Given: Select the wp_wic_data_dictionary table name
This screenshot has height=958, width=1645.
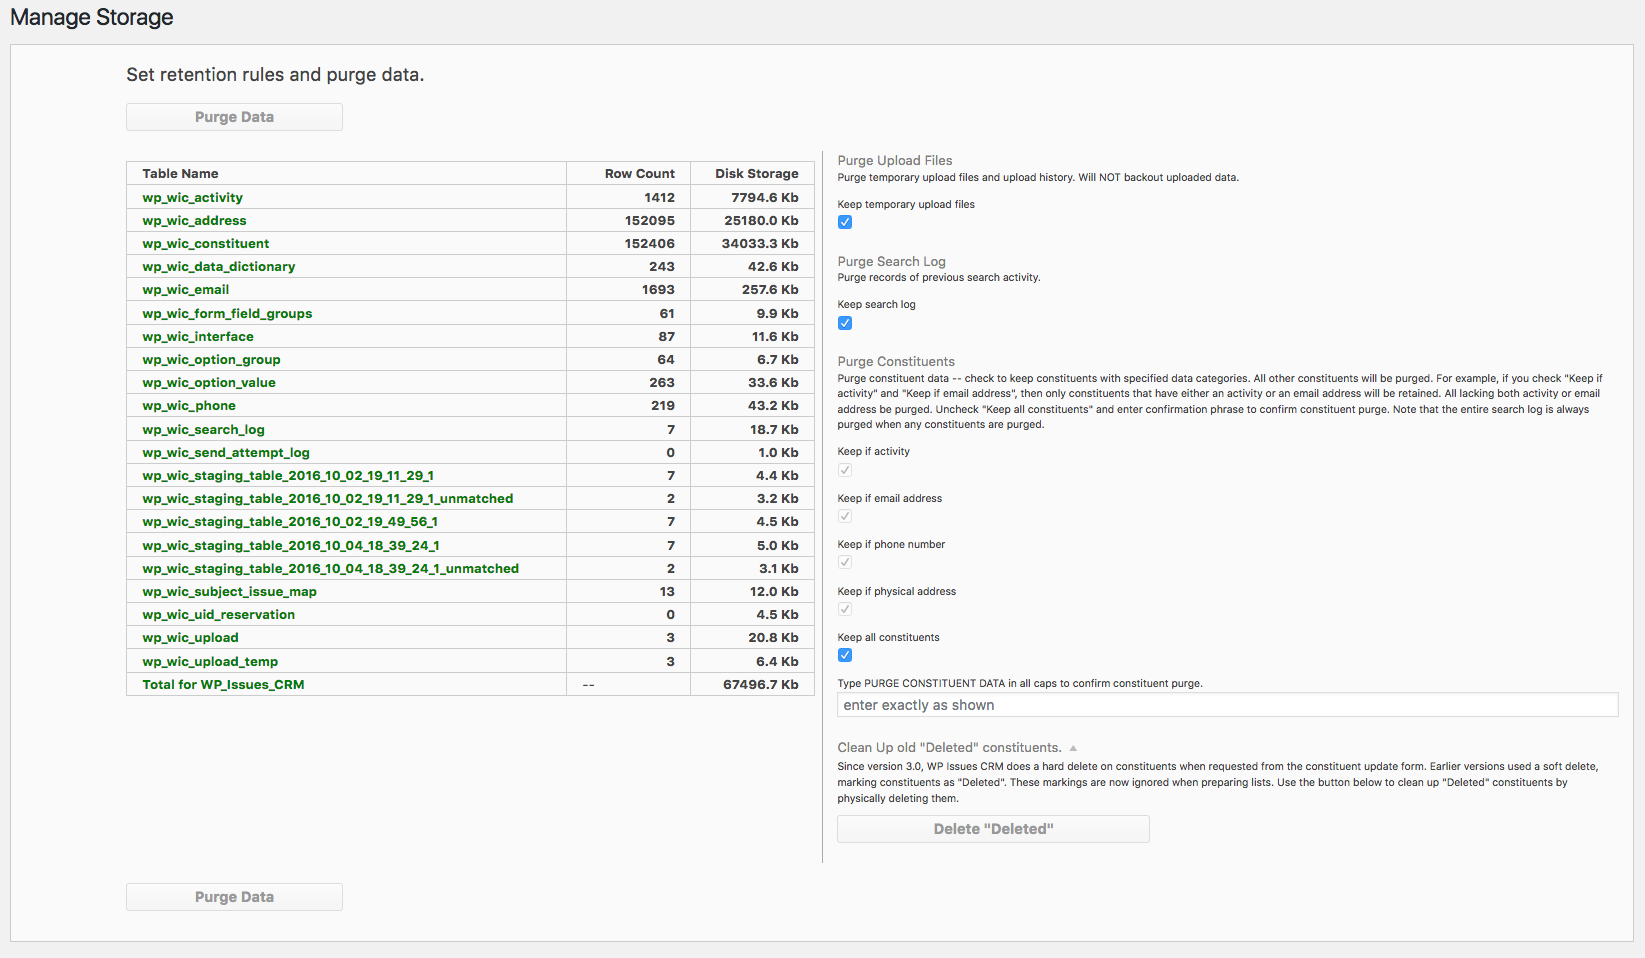Looking at the screenshot, I should (x=218, y=267).
